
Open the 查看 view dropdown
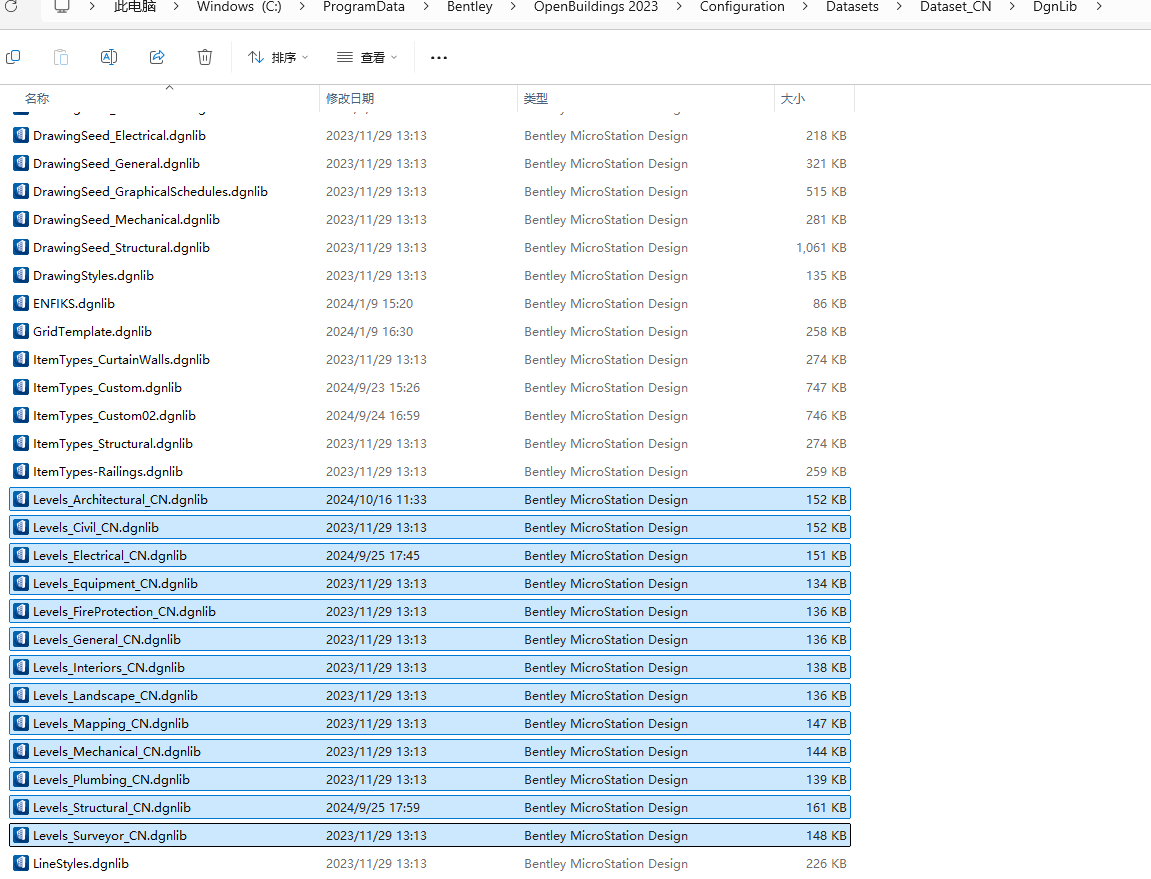click(367, 57)
